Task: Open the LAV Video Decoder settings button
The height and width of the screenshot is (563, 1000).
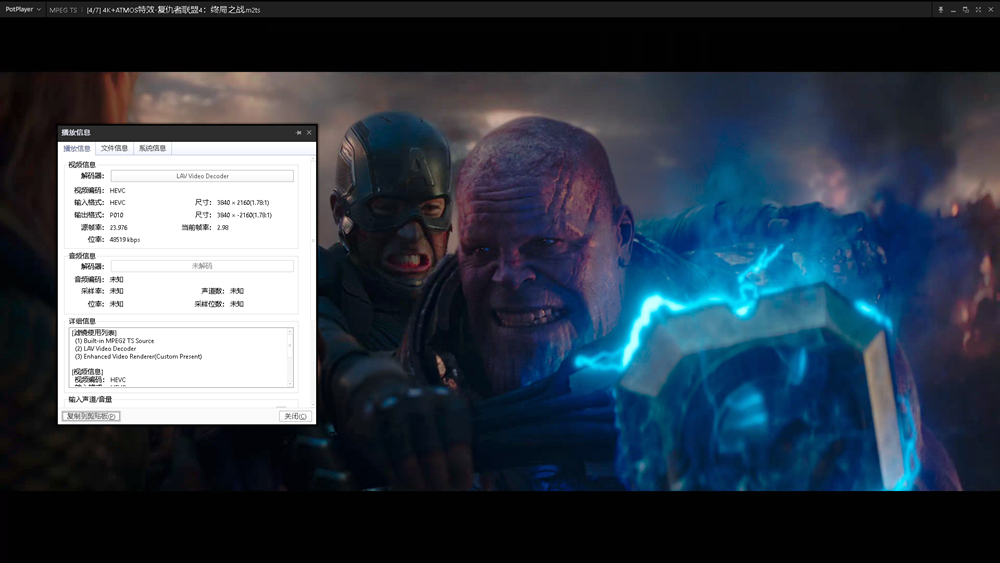Action: (202, 176)
